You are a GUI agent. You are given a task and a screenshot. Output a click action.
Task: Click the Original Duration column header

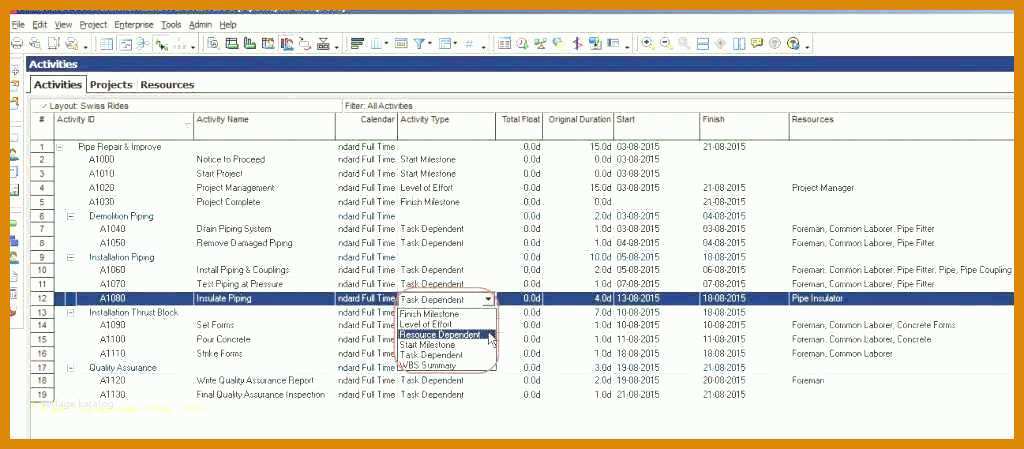(577, 126)
